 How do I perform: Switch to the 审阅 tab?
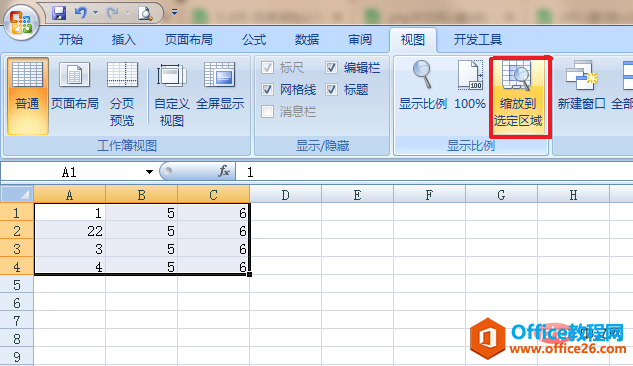pos(360,40)
